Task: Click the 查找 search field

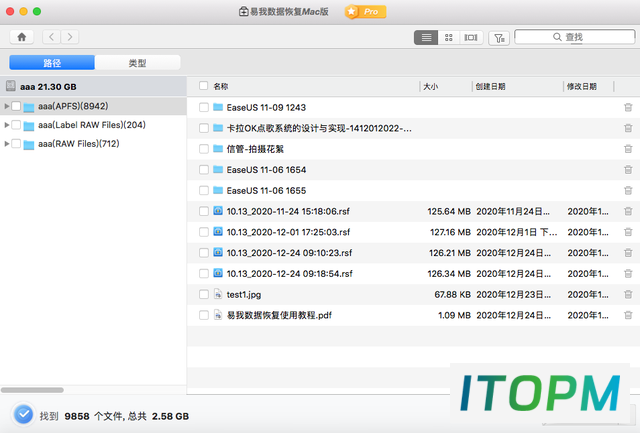Action: (575, 37)
